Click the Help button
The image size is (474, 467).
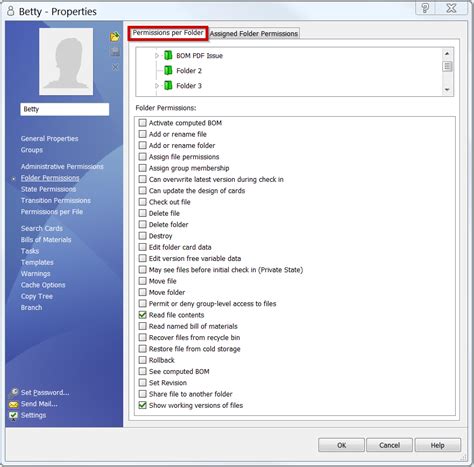click(437, 445)
